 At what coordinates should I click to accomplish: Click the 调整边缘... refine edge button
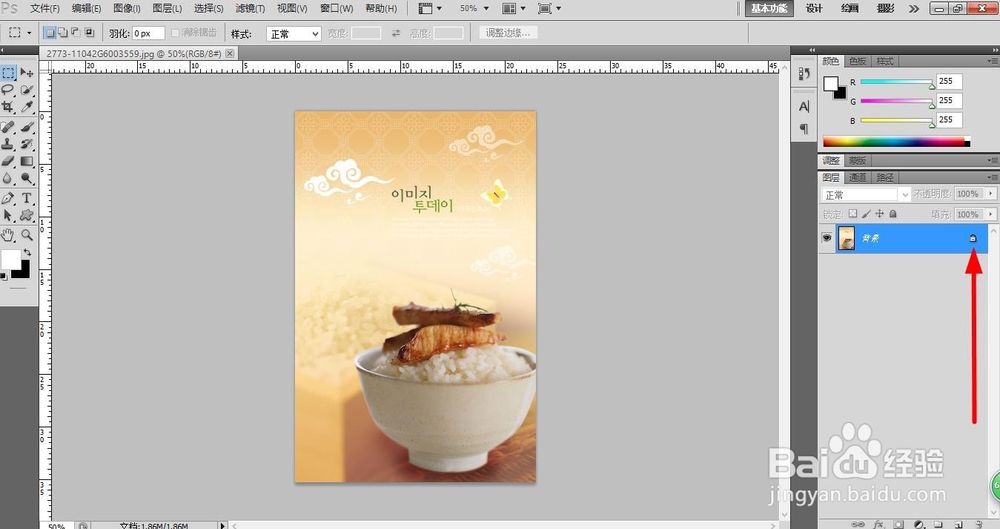tap(508, 33)
